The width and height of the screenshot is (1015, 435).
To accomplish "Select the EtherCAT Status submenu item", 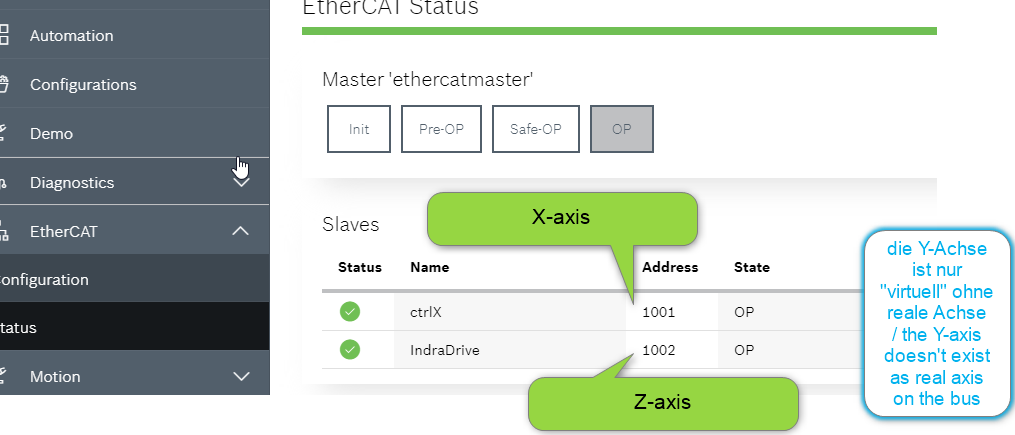I will [x=20, y=328].
